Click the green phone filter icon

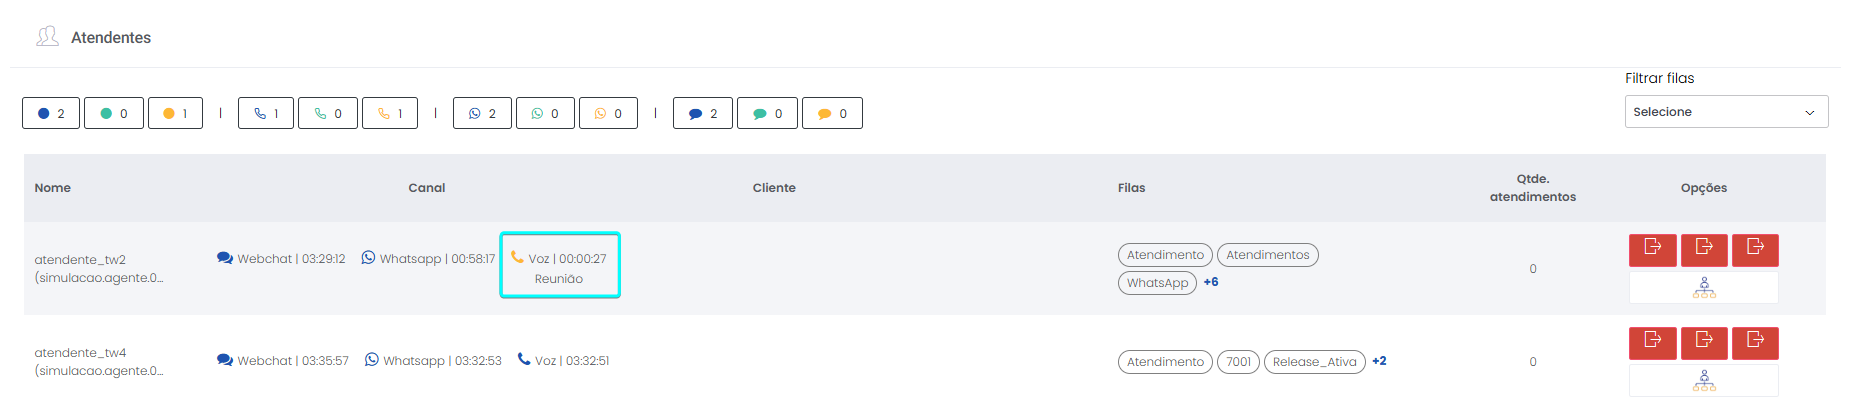coord(328,113)
